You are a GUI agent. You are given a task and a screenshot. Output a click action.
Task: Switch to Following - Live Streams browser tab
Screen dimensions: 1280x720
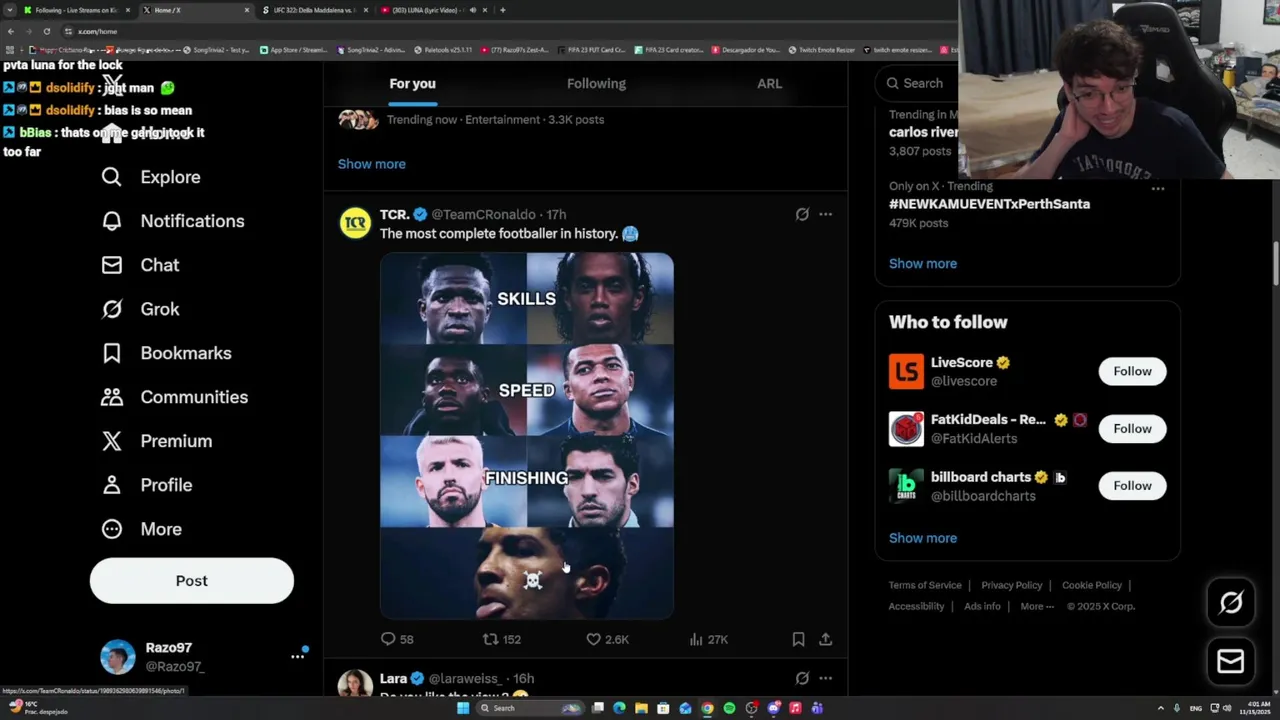pos(75,10)
